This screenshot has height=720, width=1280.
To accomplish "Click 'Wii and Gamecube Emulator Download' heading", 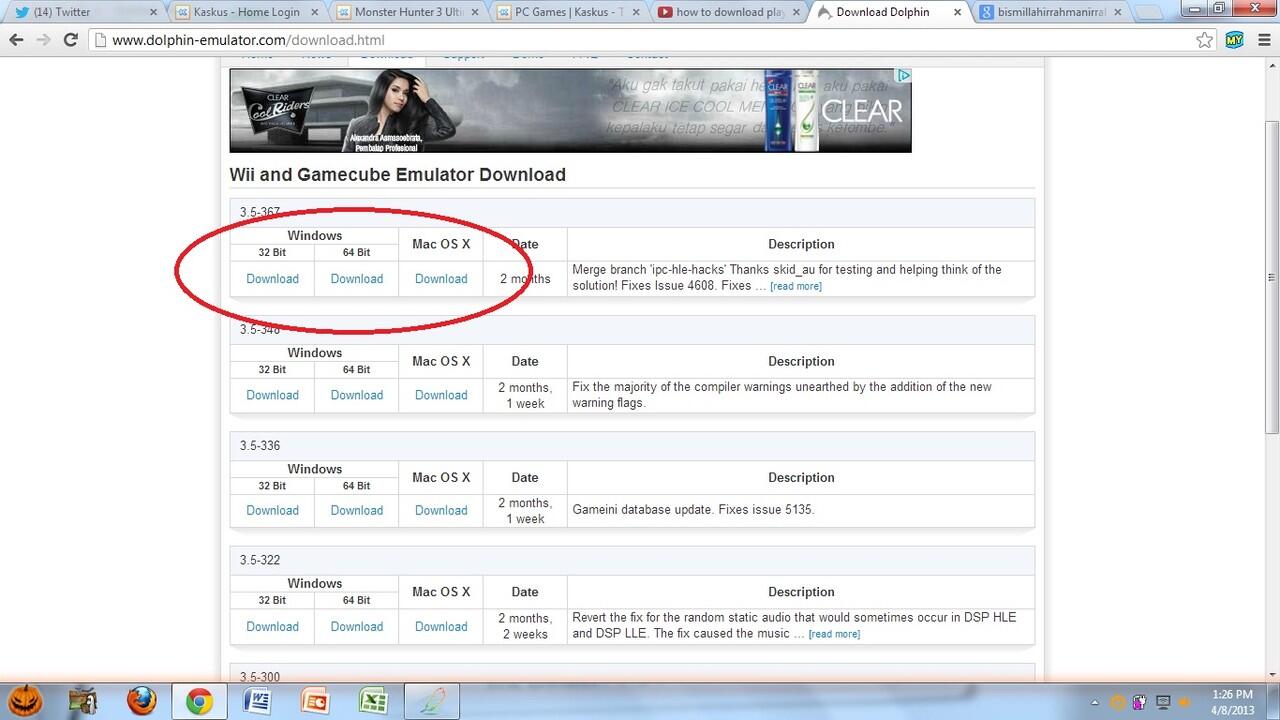I will coord(398,174).
